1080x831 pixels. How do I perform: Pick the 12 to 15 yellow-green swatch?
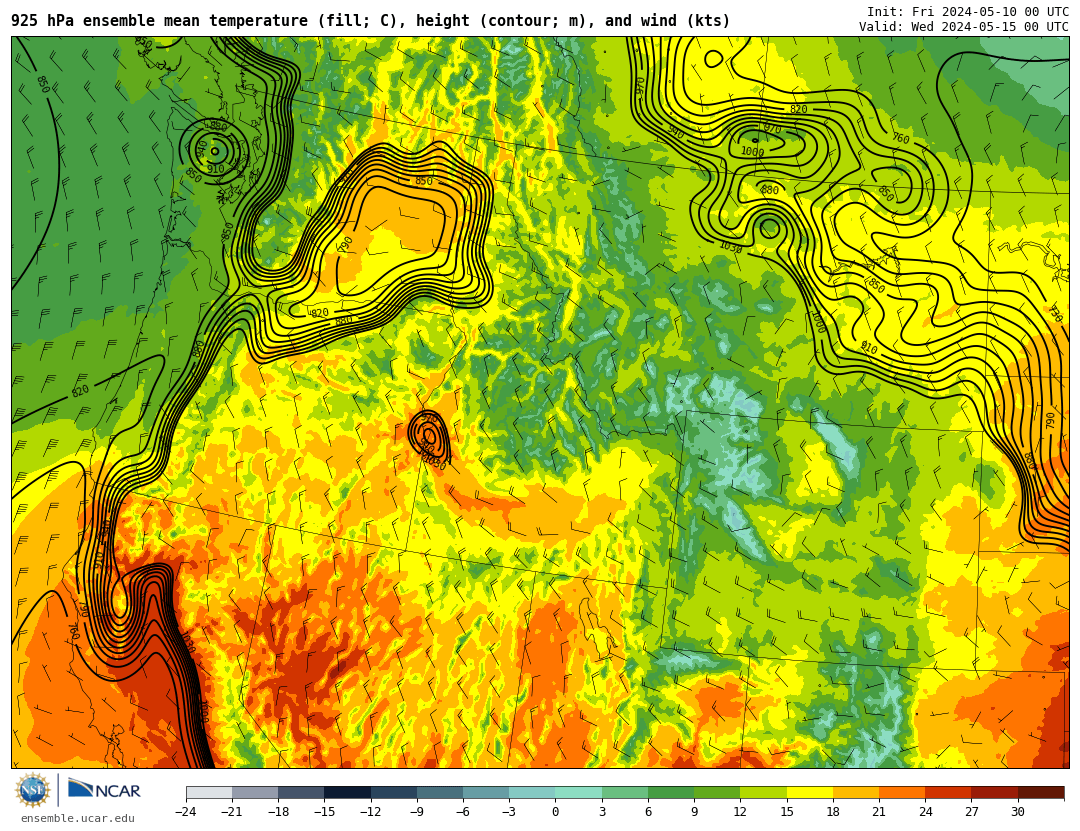pyautogui.click(x=763, y=792)
